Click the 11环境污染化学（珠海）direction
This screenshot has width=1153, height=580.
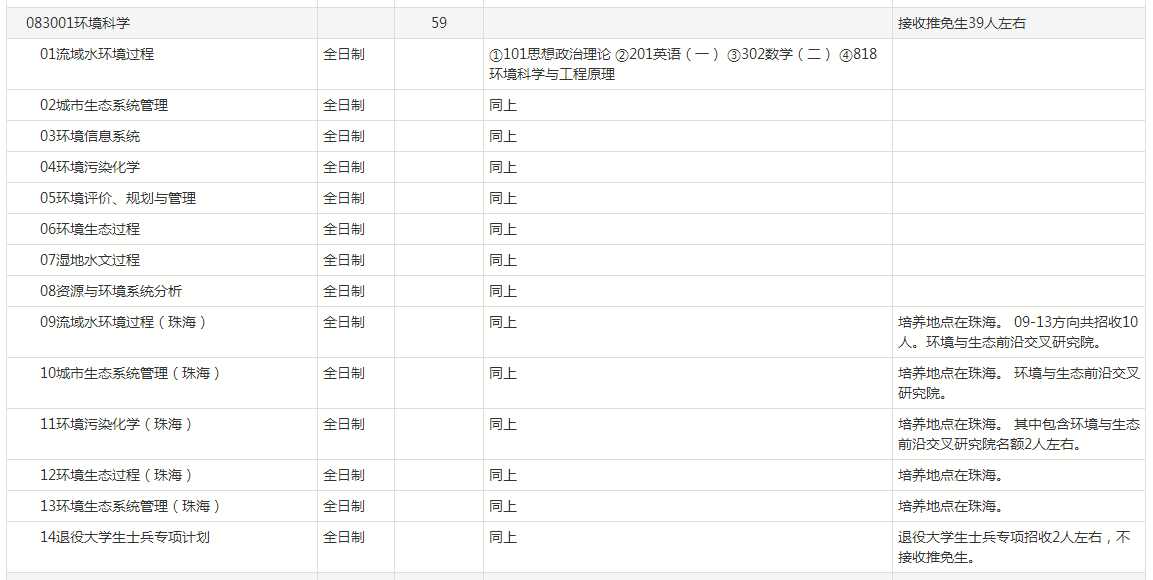pyautogui.click(x=117, y=424)
